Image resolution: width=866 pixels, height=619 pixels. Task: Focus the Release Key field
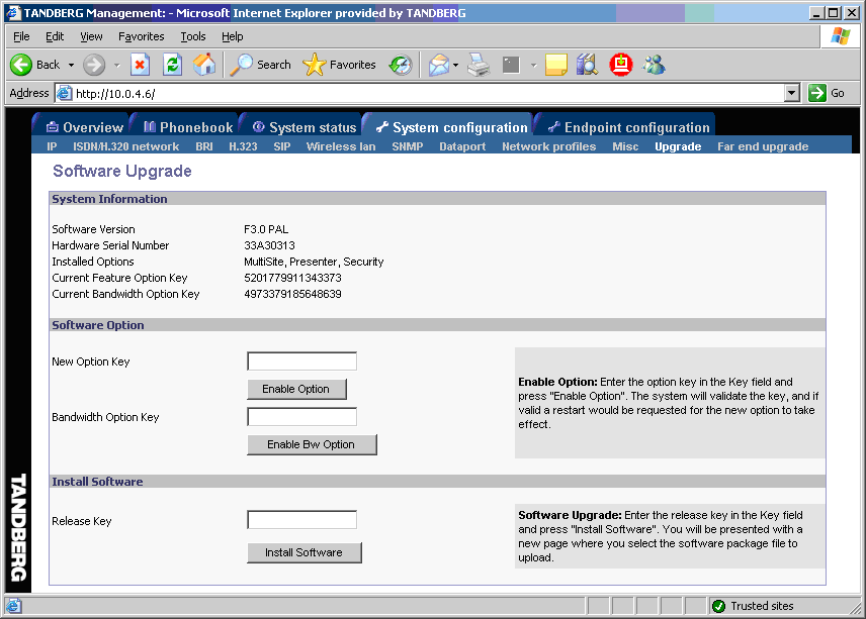coord(302,520)
